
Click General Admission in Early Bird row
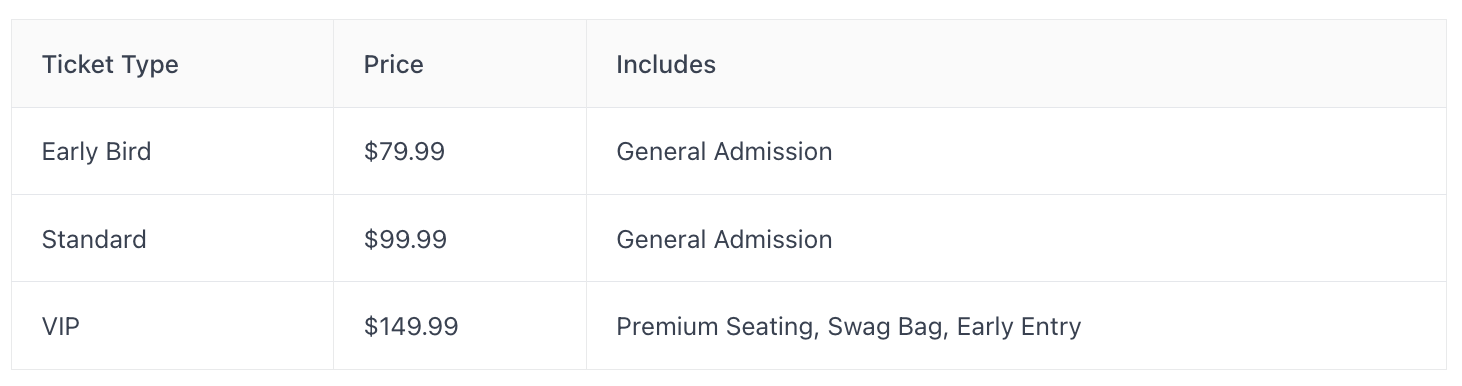pyautogui.click(x=724, y=152)
